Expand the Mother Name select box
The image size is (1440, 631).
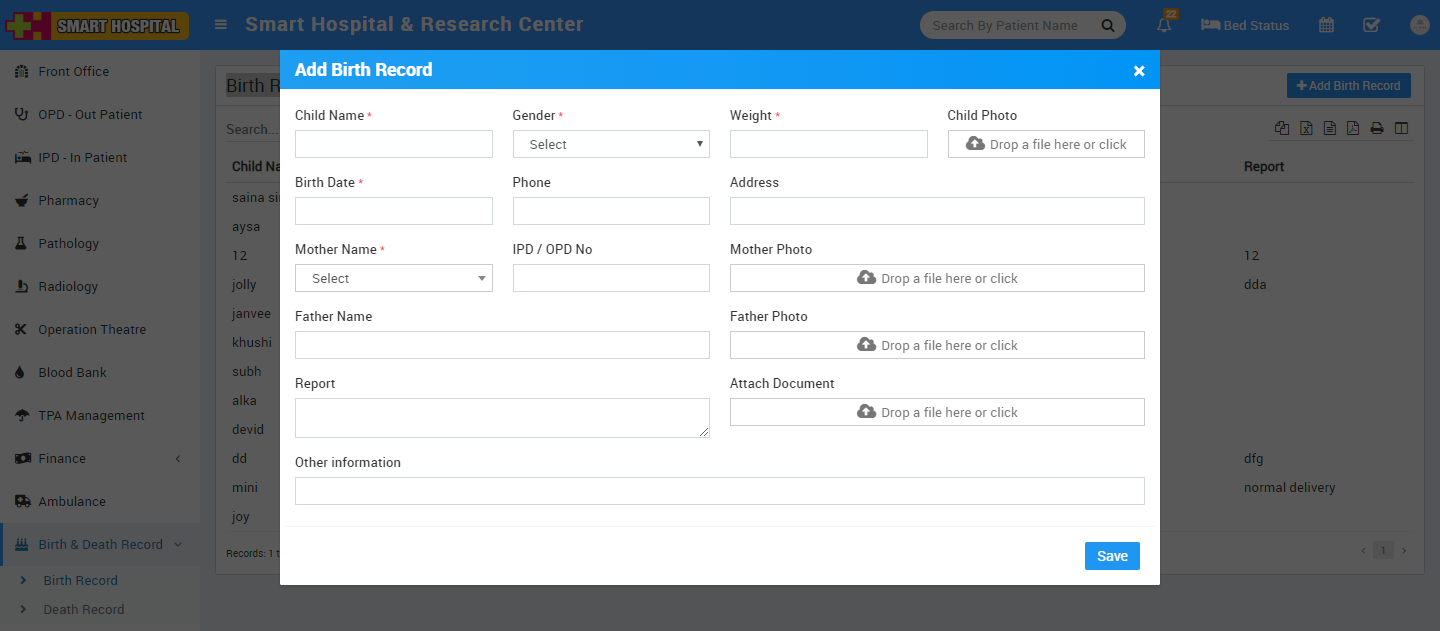[393, 278]
